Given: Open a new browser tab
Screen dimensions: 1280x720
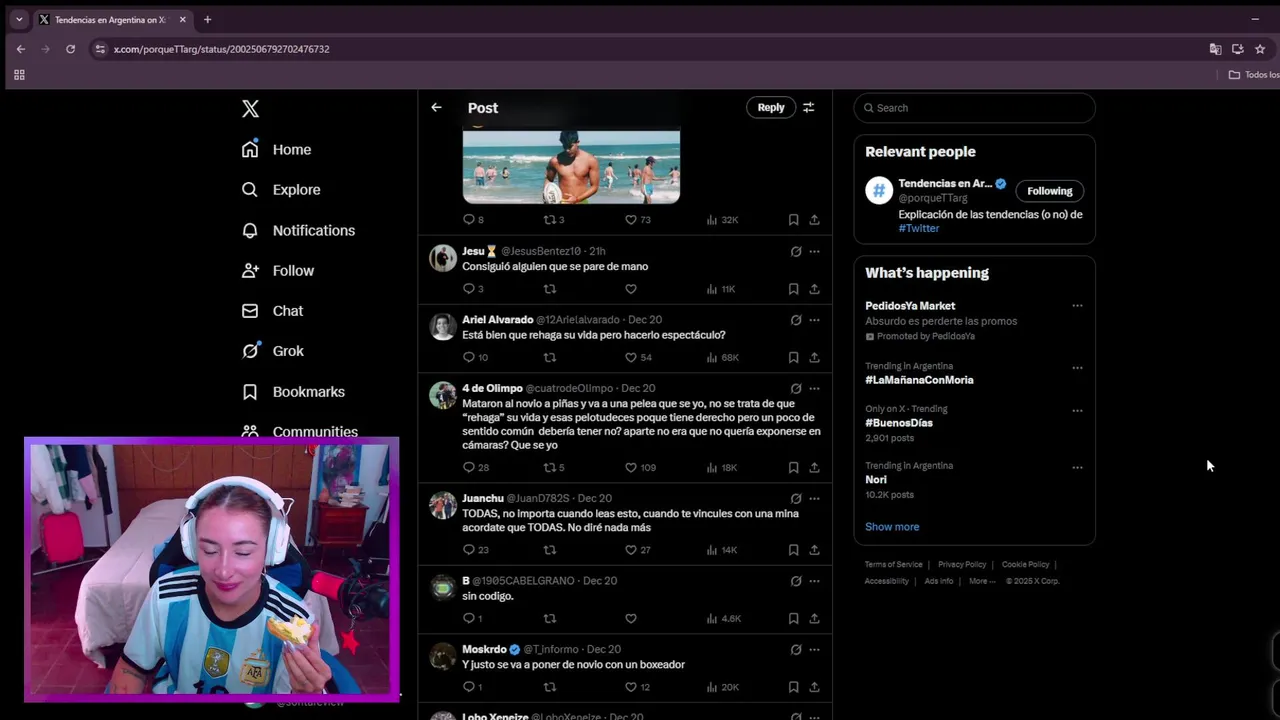Looking at the screenshot, I should 207,19.
